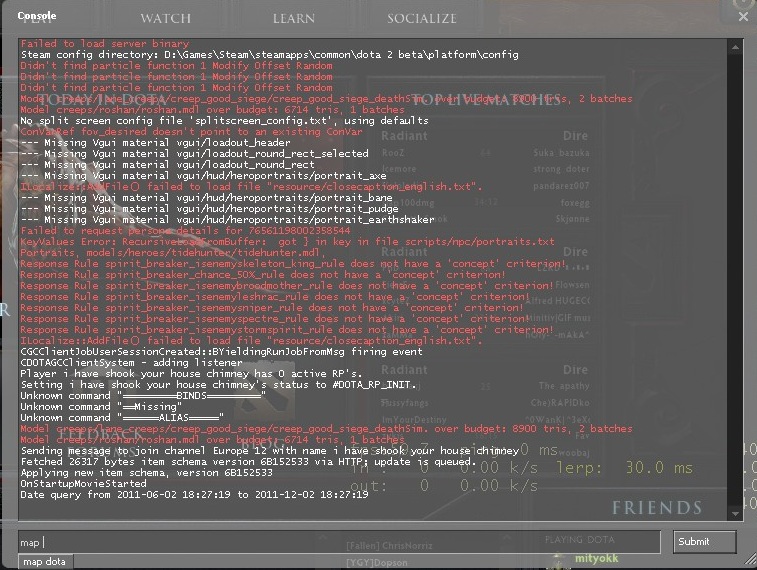Focus the console command input field
757x570 pixels.
339,542
